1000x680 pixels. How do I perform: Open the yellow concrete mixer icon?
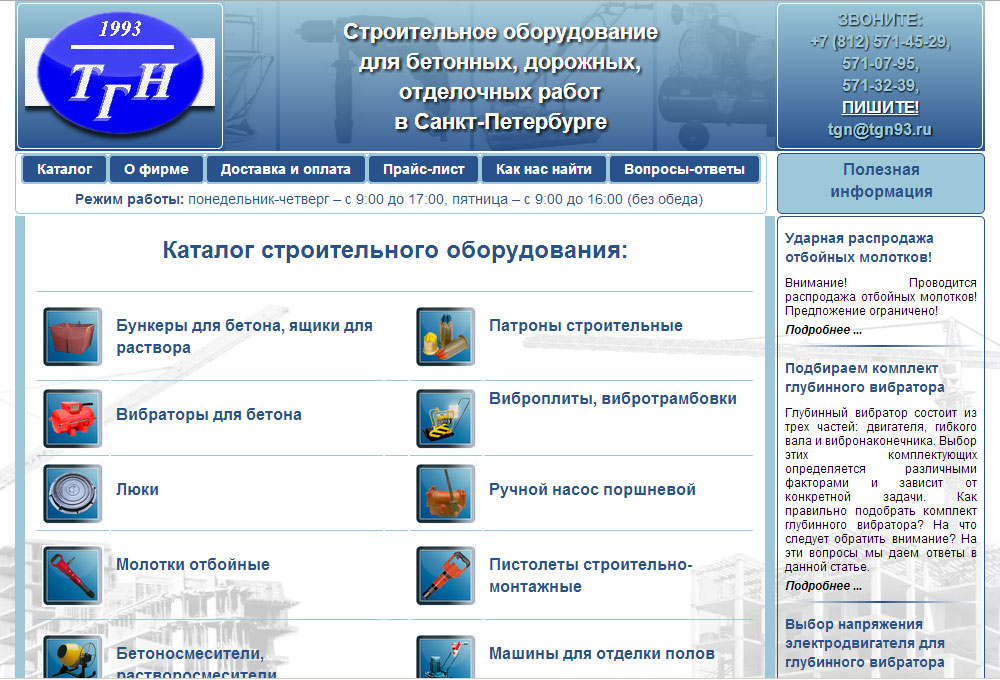[x=73, y=657]
